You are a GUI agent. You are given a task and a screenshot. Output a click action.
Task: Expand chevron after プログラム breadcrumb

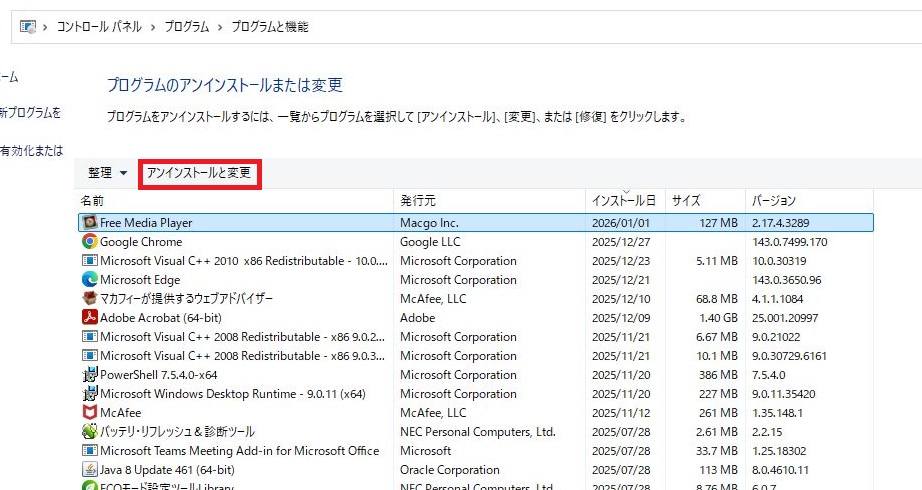[220, 27]
